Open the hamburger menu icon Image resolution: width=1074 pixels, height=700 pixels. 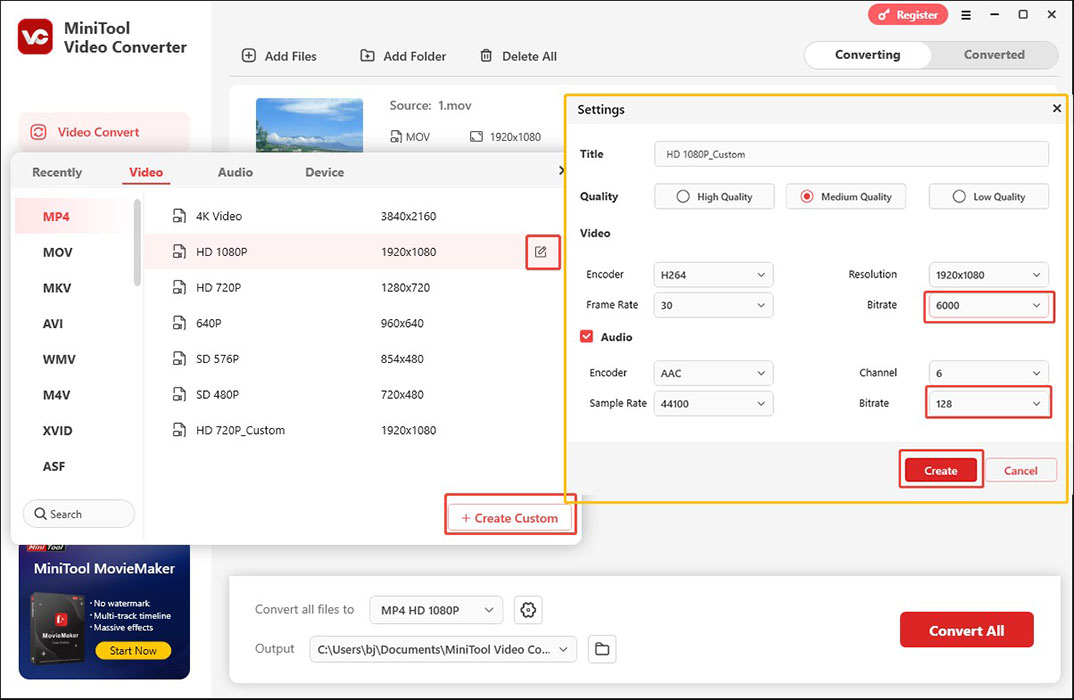(966, 14)
